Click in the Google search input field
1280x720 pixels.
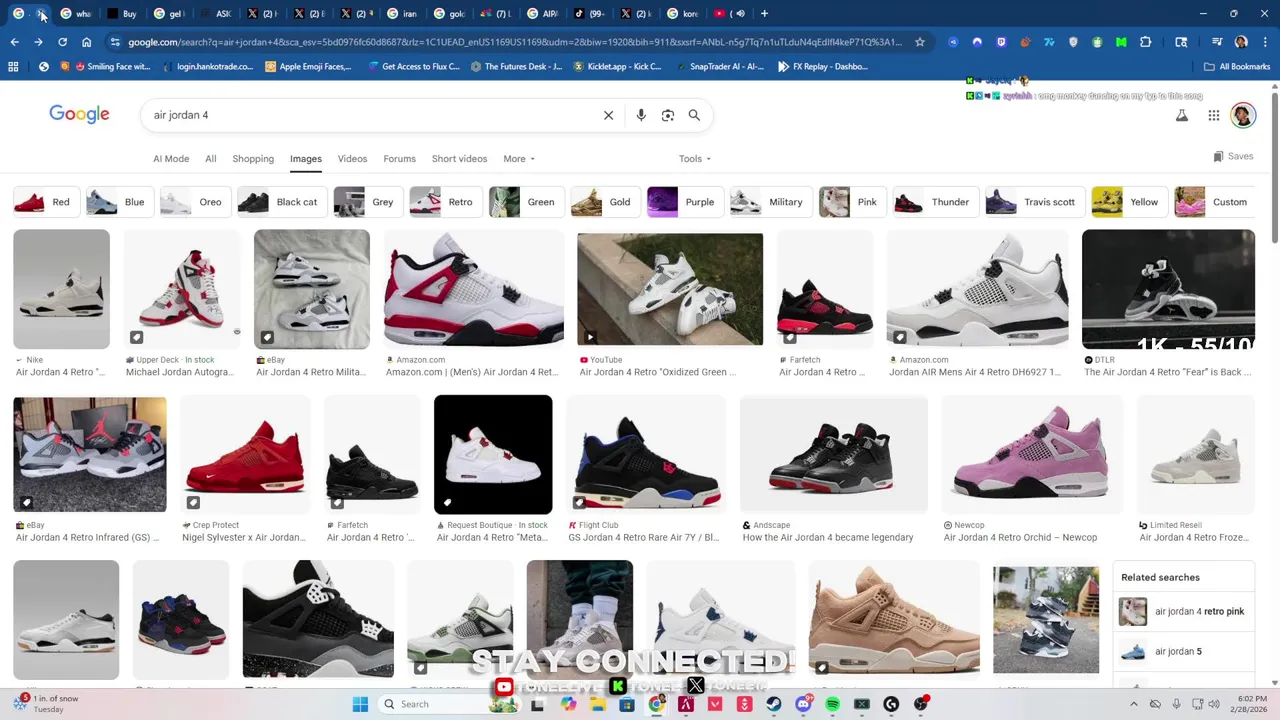370,115
